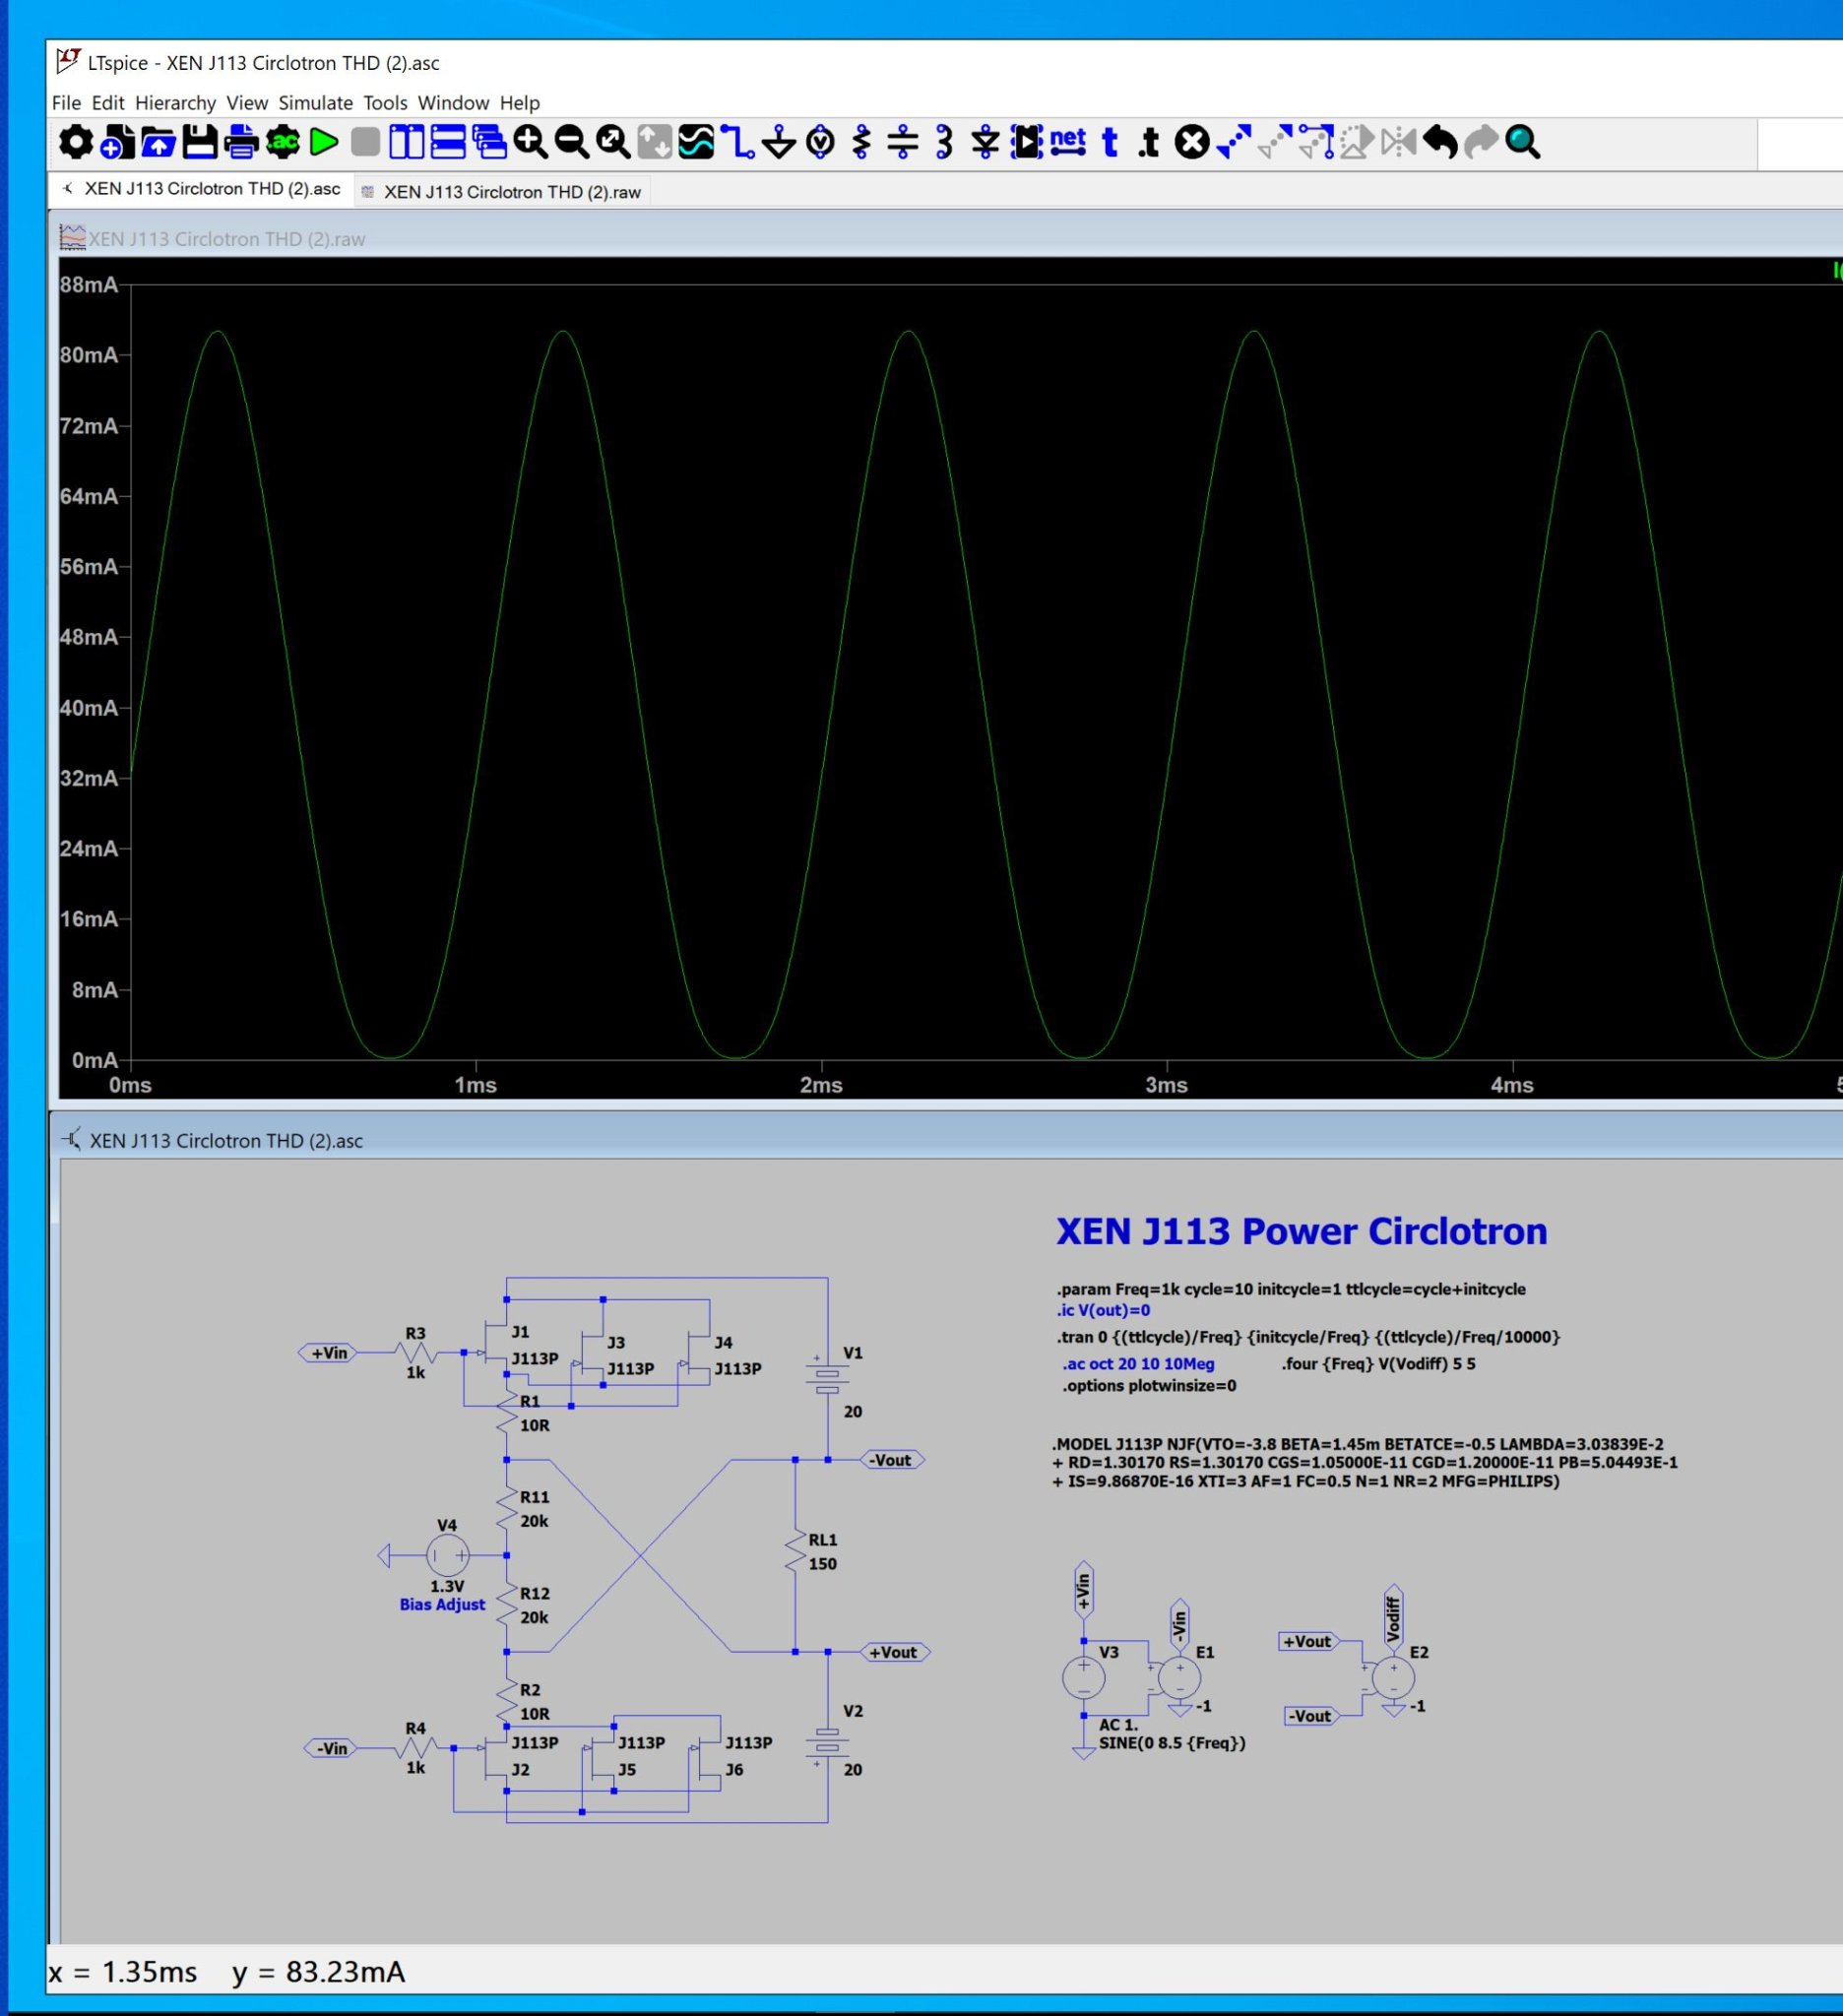Click the grayed redo arrow
Screen dimensions: 1843x2016
point(1481,143)
